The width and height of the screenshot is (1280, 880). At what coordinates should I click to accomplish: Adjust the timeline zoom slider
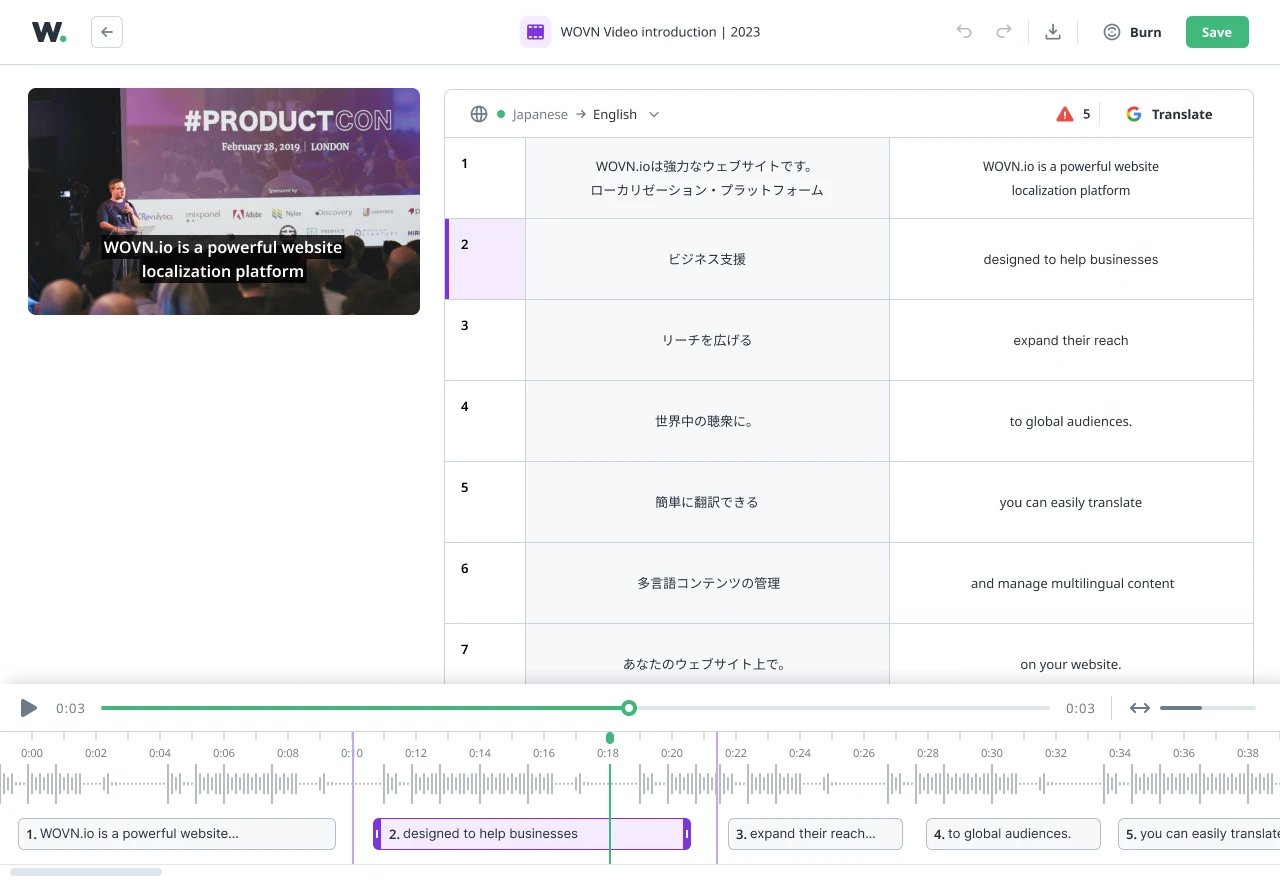coord(1208,708)
